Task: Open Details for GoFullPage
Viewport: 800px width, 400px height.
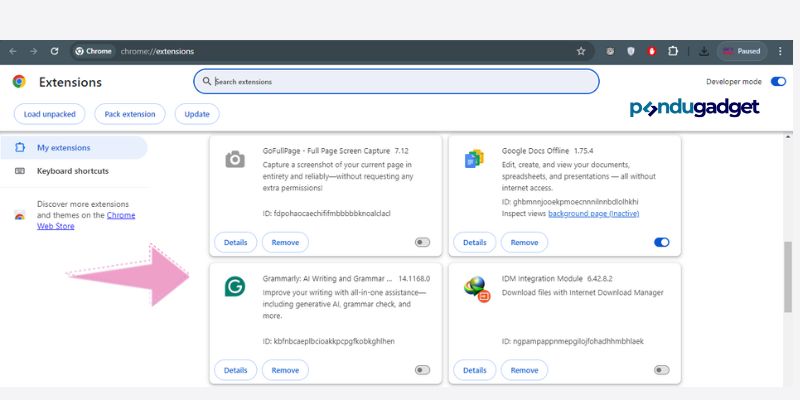Action: click(x=235, y=242)
